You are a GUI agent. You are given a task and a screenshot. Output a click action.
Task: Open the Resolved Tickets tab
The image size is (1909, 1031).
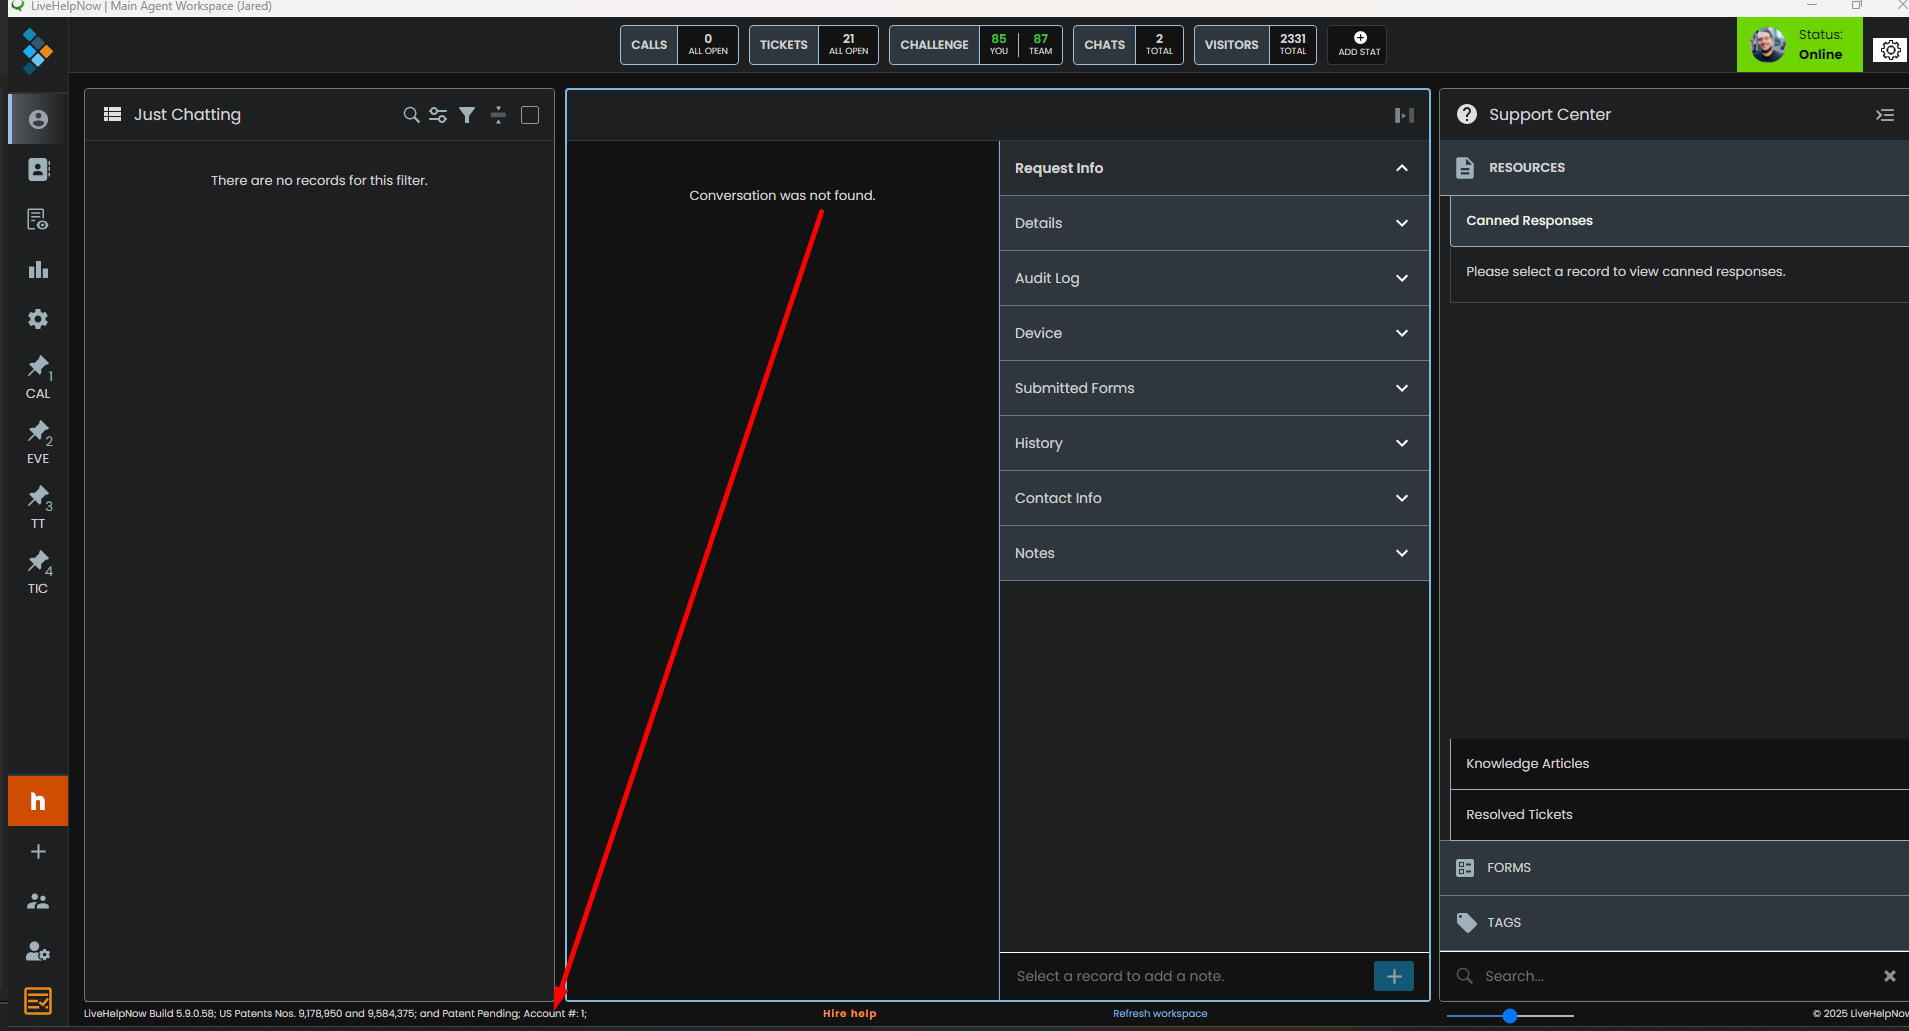pos(1519,815)
